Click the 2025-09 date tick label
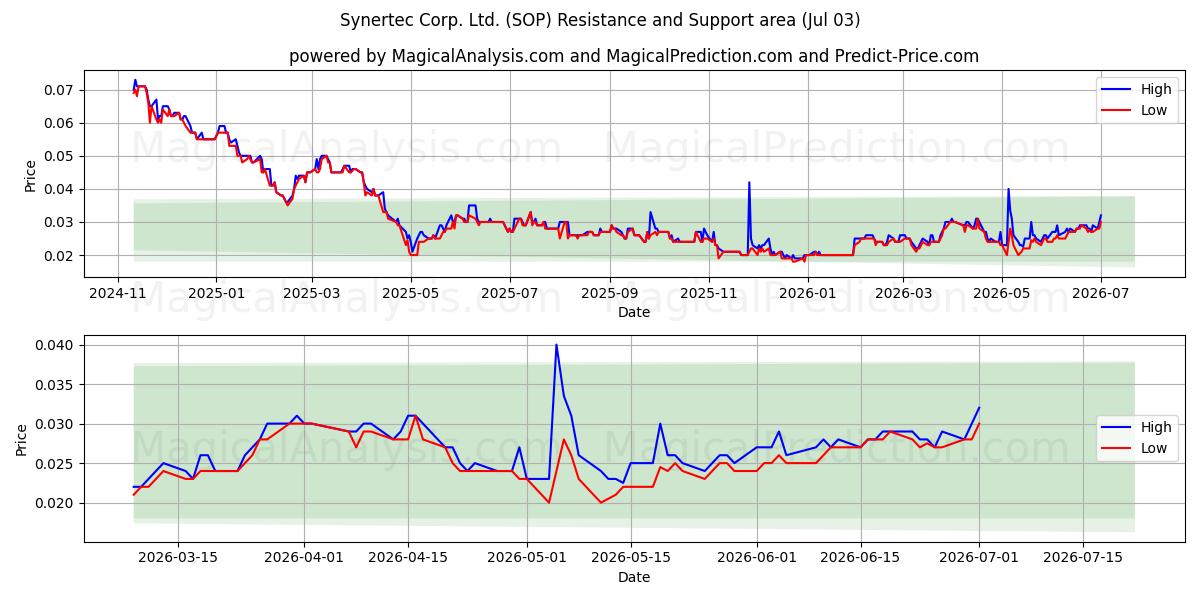1200x600 pixels. click(x=609, y=293)
